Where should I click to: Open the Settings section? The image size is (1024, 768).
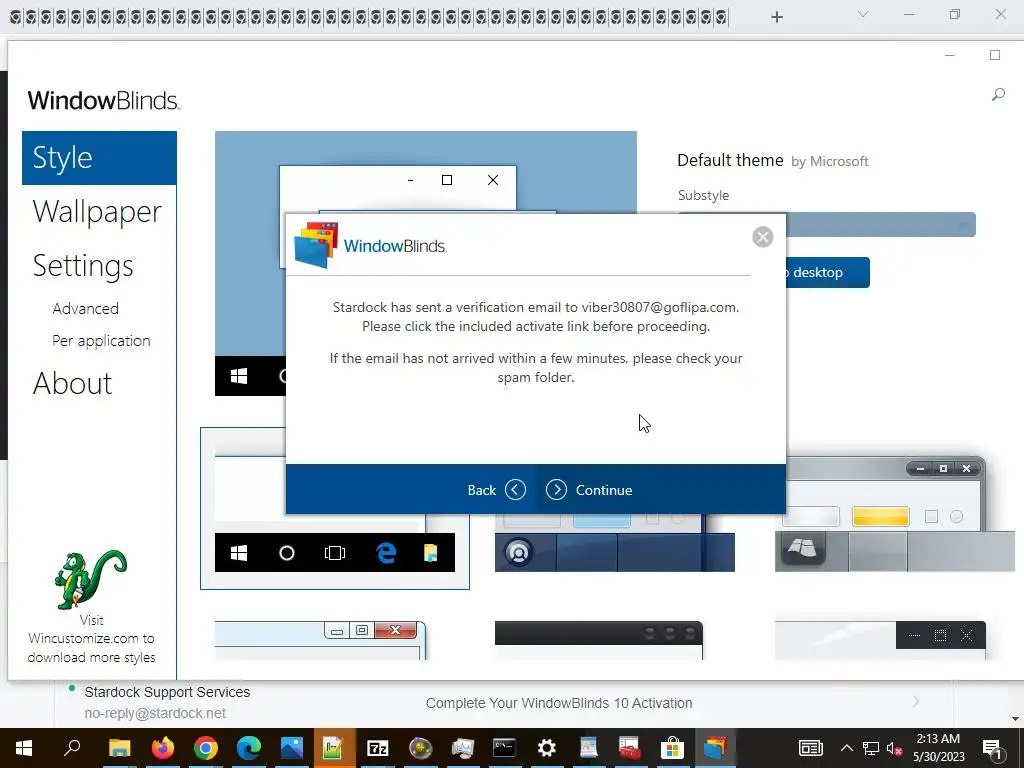[x=83, y=266]
